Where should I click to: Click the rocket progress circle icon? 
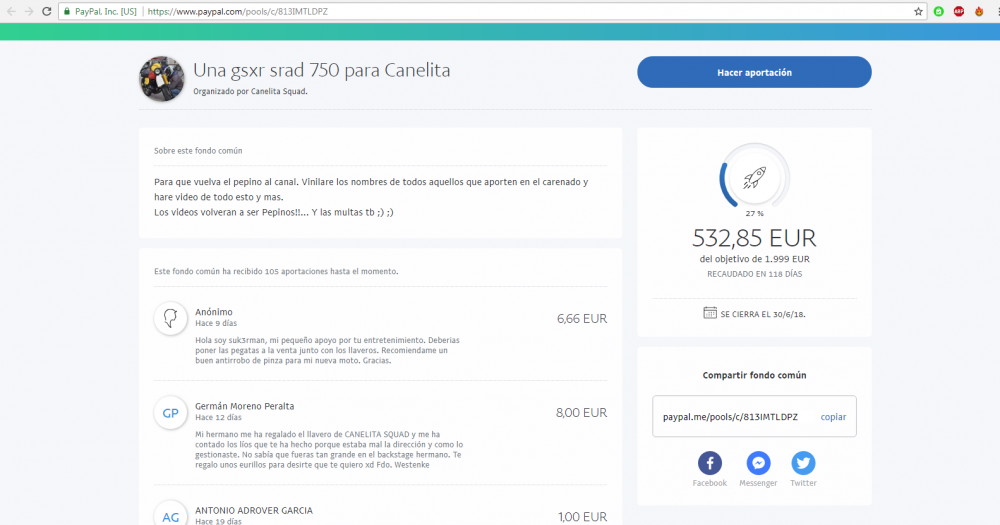[754, 178]
